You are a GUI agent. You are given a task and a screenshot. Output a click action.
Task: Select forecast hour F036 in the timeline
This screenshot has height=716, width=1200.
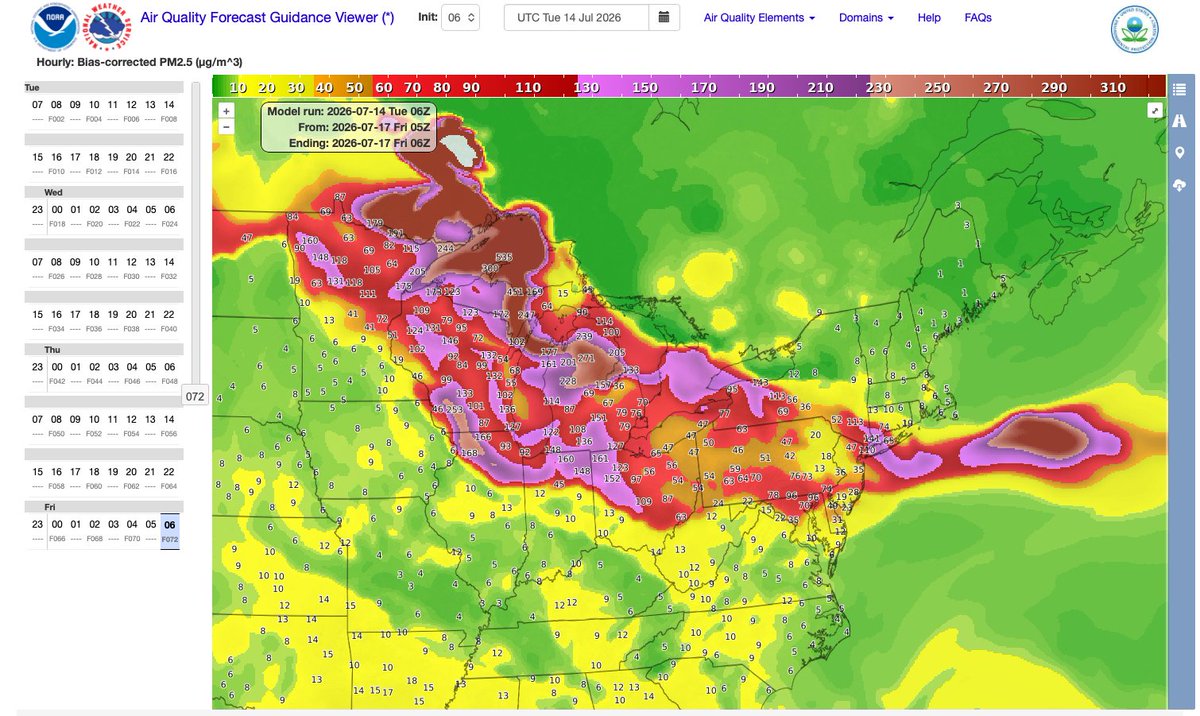pyautogui.click(x=94, y=330)
